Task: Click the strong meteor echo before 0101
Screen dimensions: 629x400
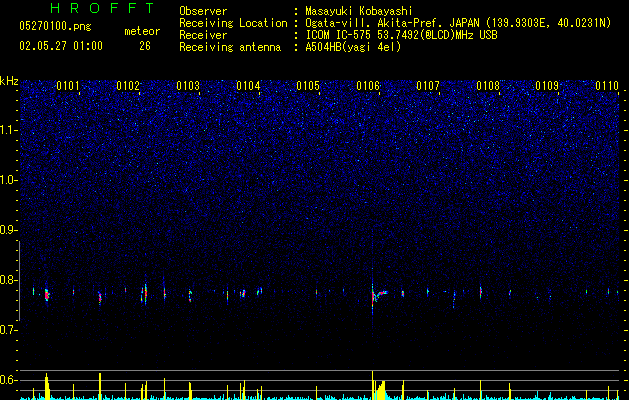Action: [47, 295]
